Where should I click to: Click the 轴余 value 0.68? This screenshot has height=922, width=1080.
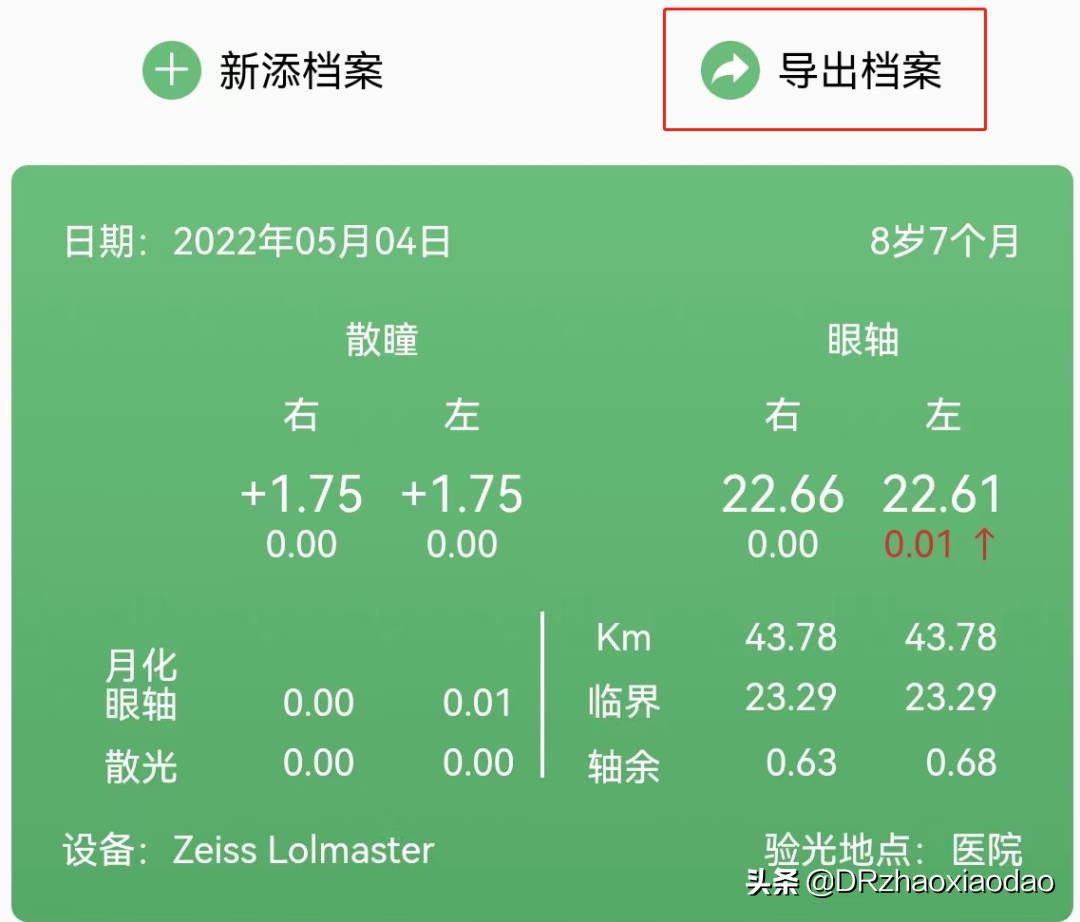[x=962, y=763]
